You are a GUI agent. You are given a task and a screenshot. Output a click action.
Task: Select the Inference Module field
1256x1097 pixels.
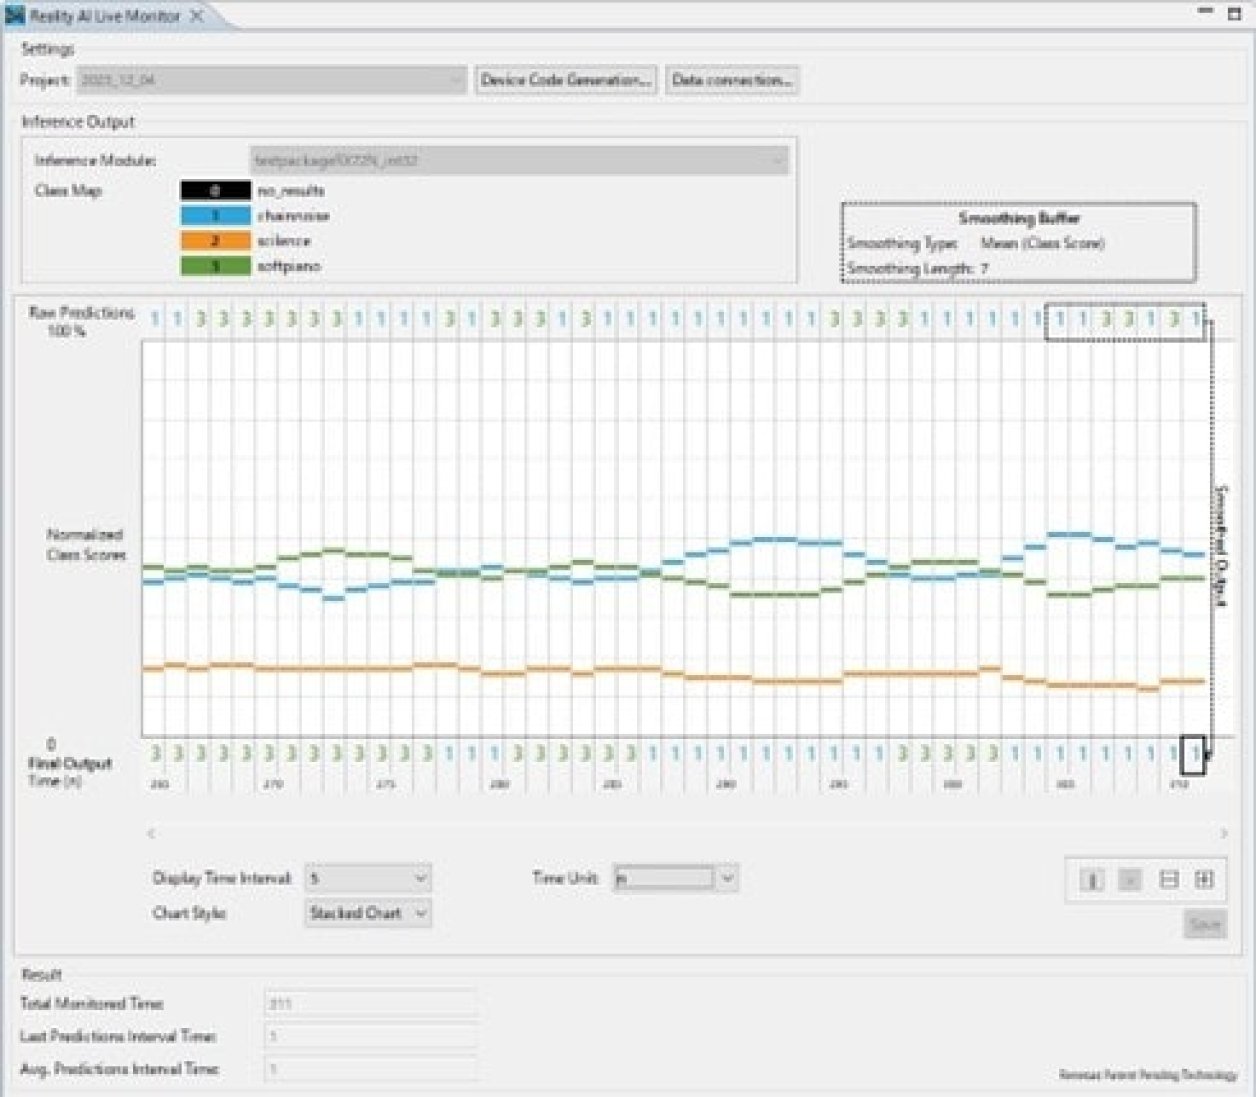(515, 161)
